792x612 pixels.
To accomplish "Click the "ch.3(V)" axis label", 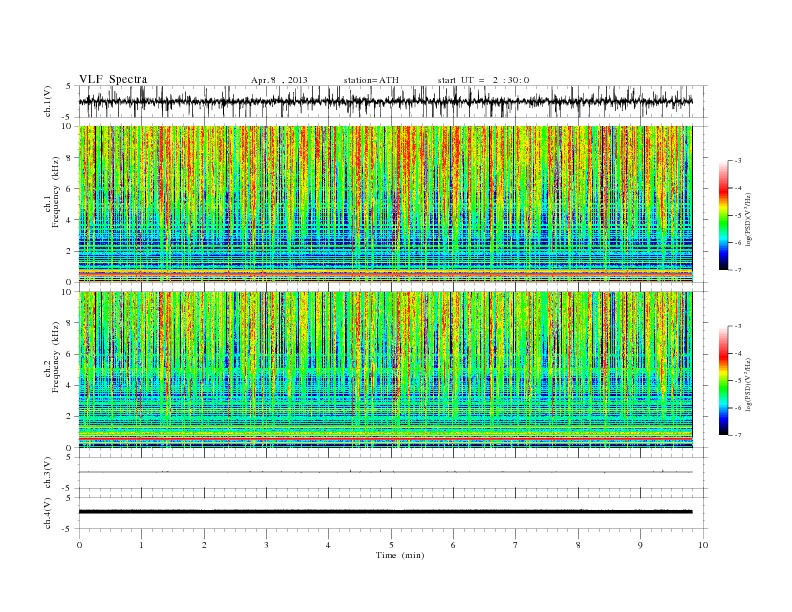I will click(x=47, y=473).
